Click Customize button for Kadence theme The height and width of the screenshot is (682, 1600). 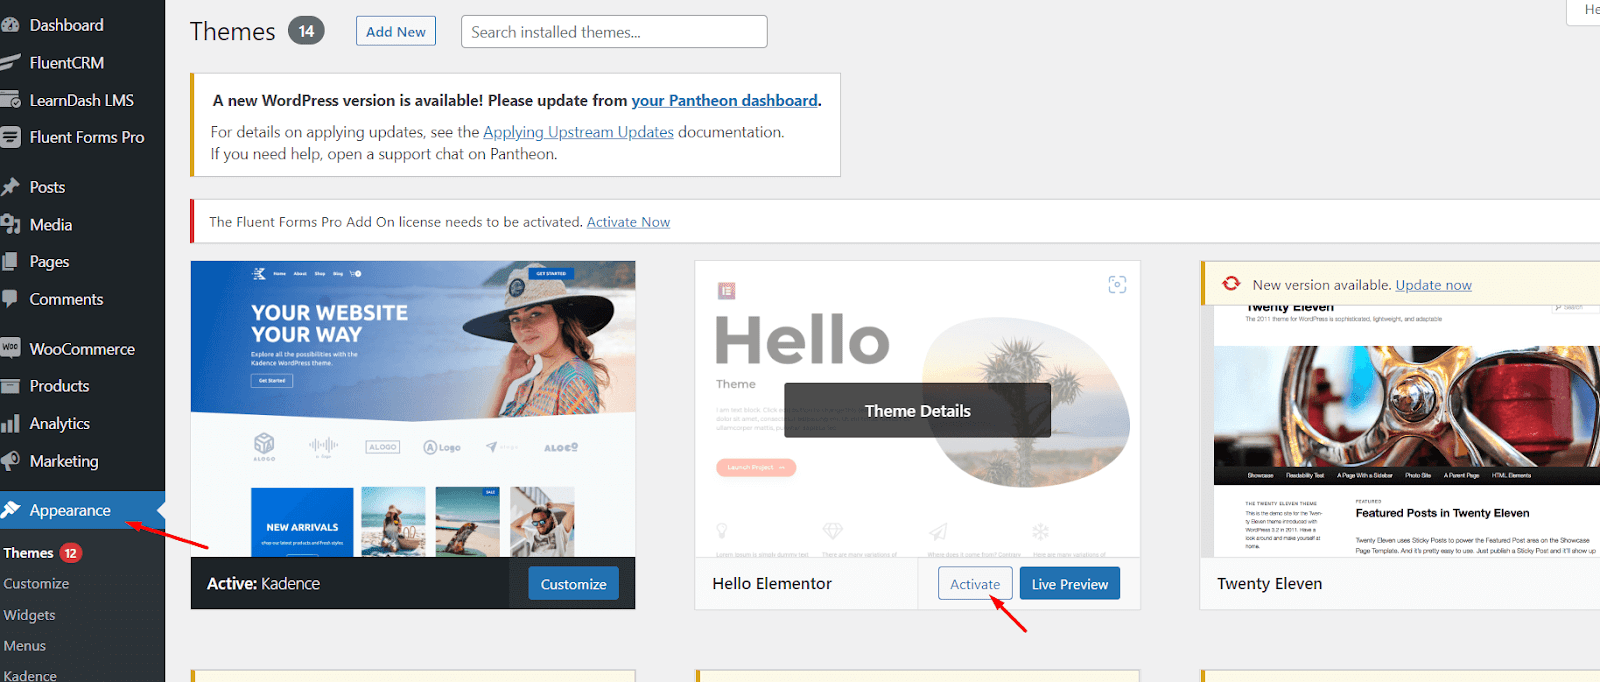(x=573, y=584)
